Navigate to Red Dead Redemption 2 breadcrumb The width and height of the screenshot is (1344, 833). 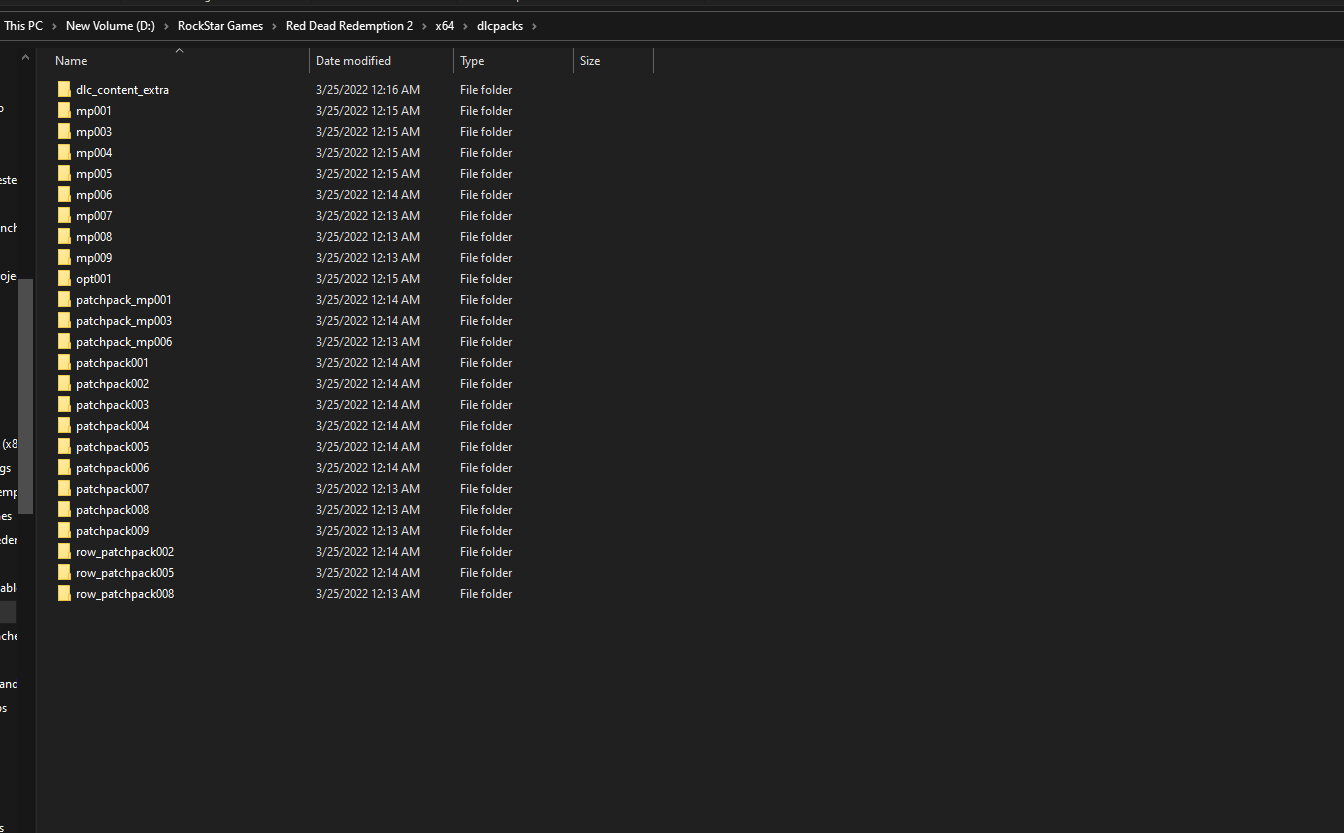pyautogui.click(x=349, y=26)
